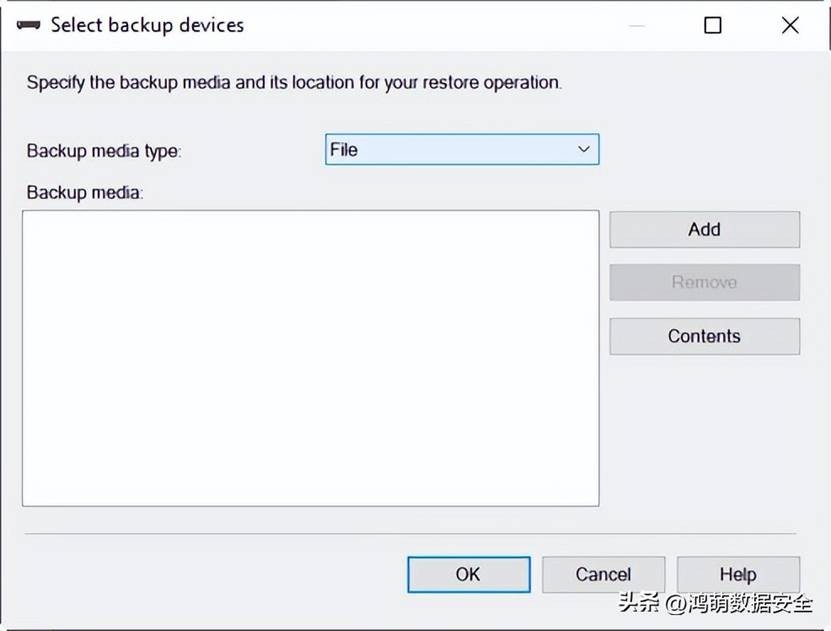The image size is (831, 631).
Task: Click the restore operation instruction text
Action: coord(294,83)
